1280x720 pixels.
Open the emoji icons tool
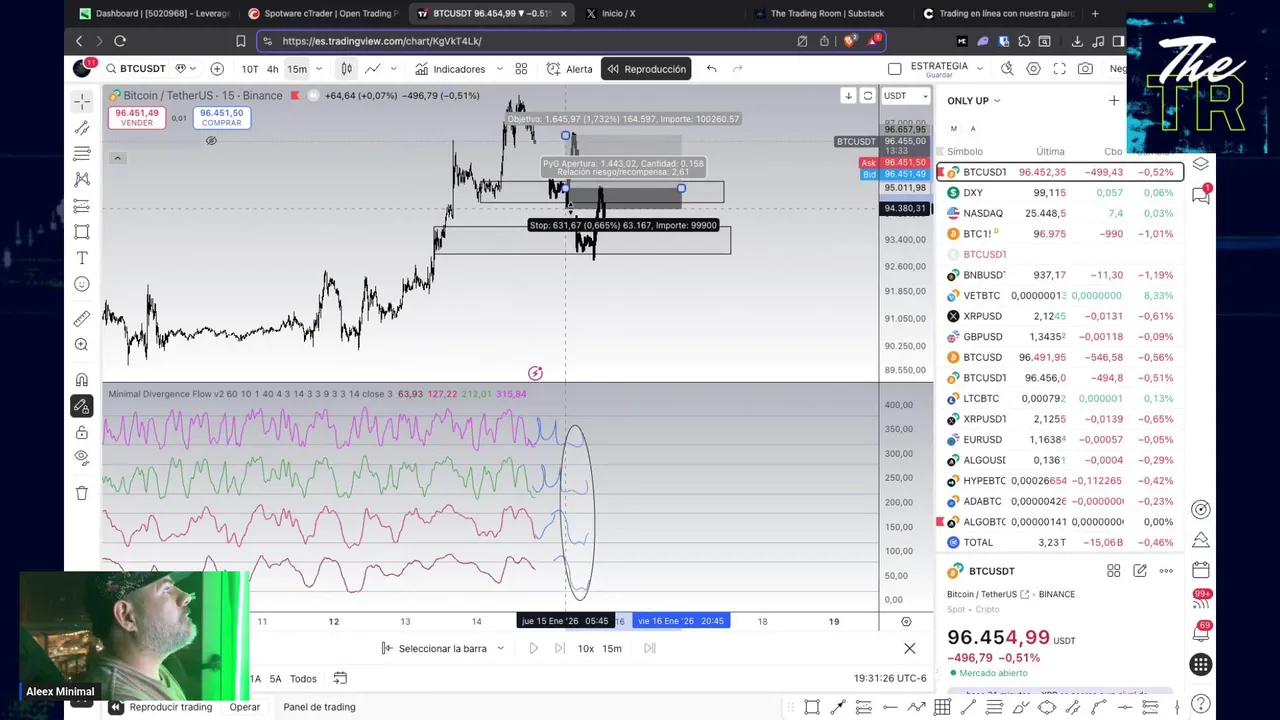[x=82, y=284]
